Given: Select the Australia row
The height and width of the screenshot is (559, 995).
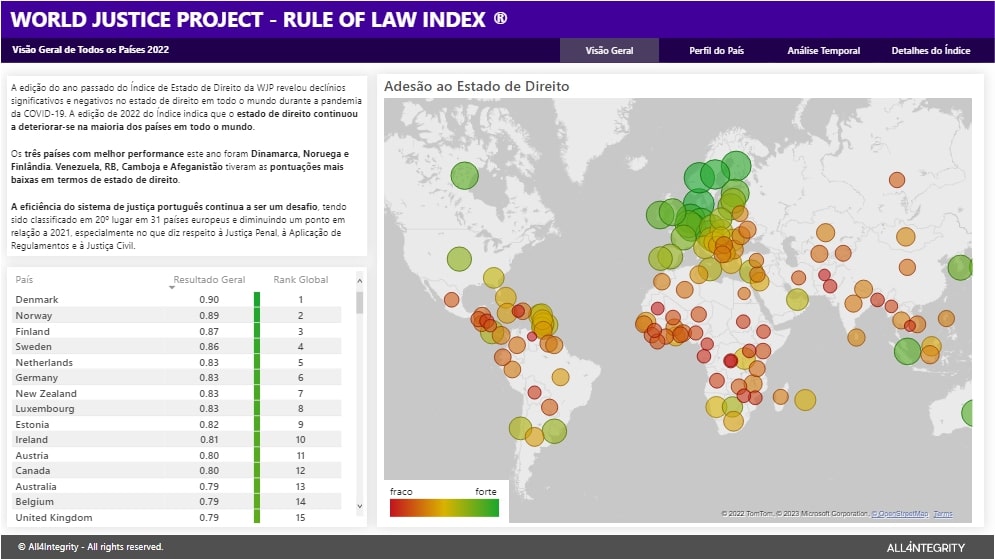Looking at the screenshot, I should [178, 487].
